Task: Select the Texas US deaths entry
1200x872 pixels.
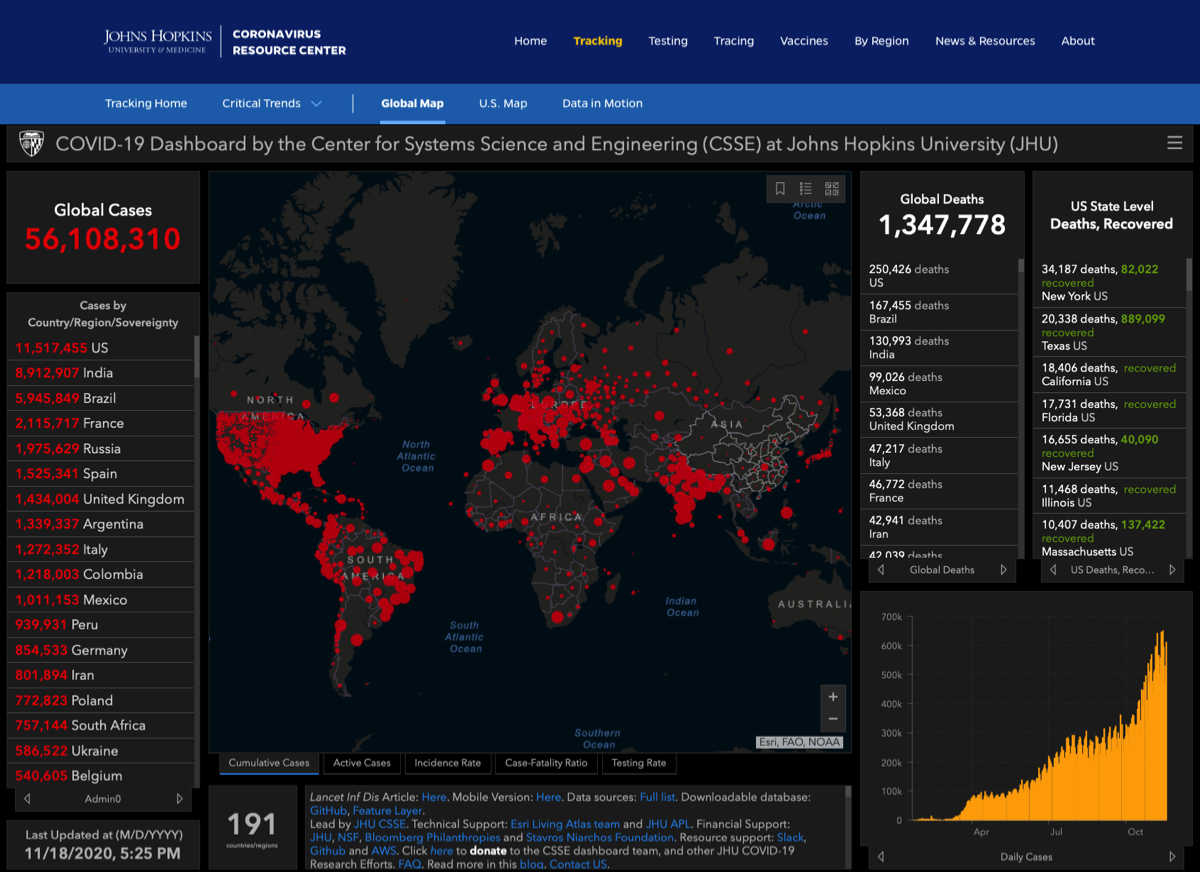Action: point(1111,332)
